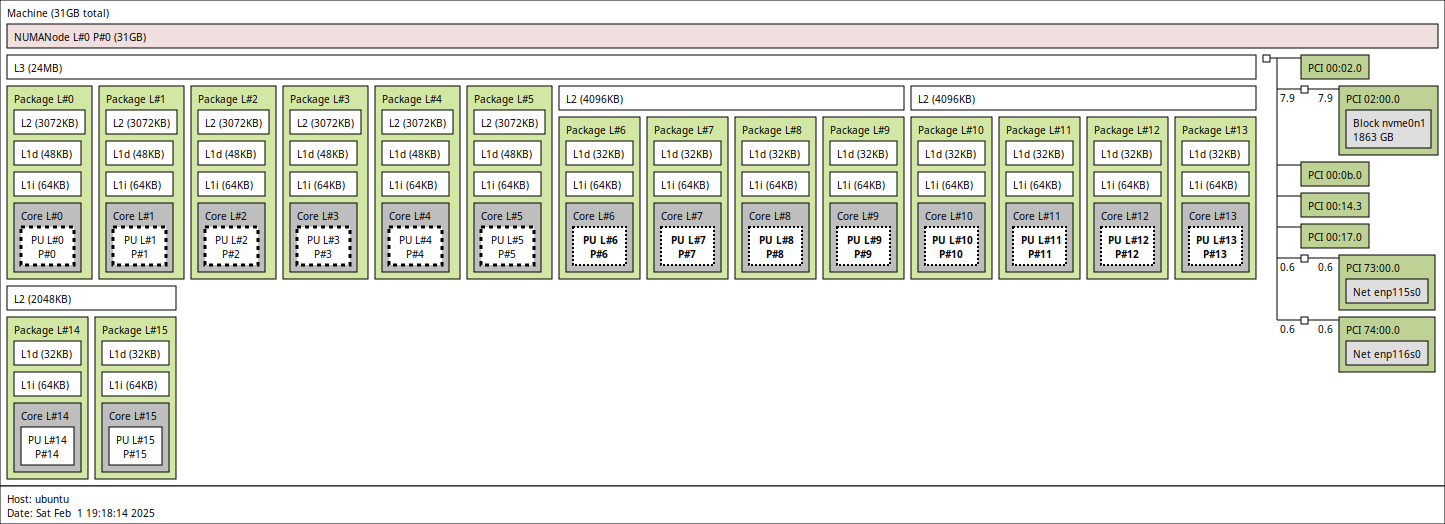Select L1d (32KB) inside Package L#13

1216,154
